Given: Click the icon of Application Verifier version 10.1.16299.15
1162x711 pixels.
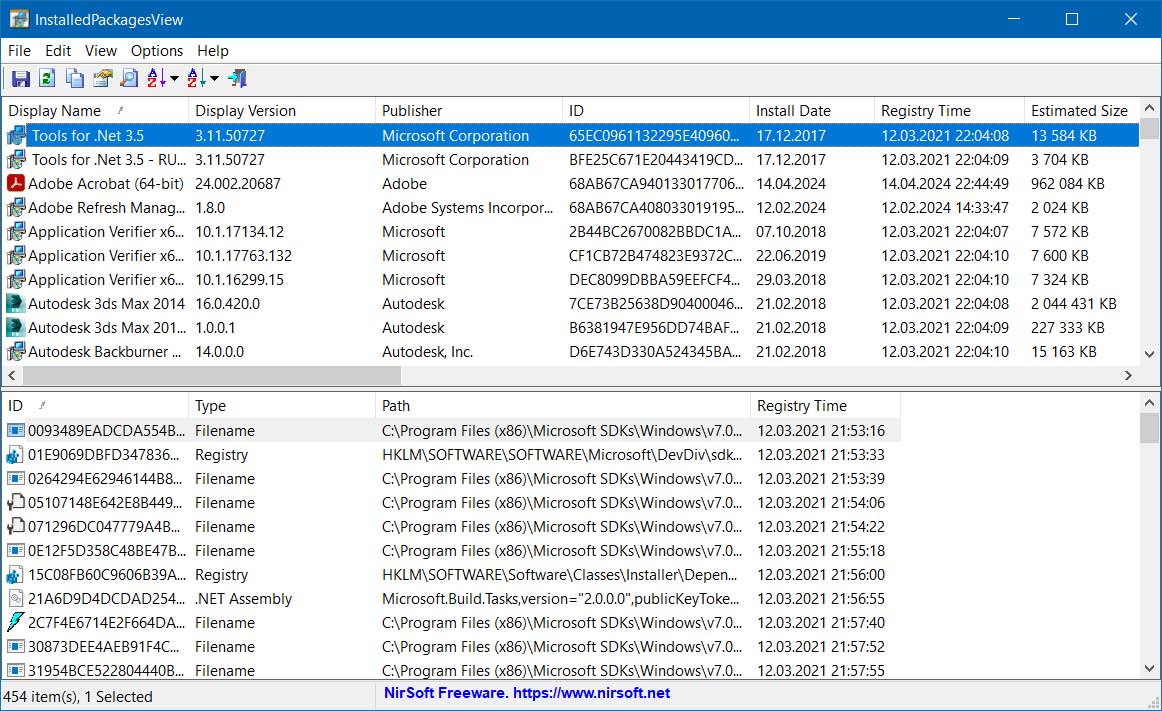Looking at the screenshot, I should tap(16, 280).
